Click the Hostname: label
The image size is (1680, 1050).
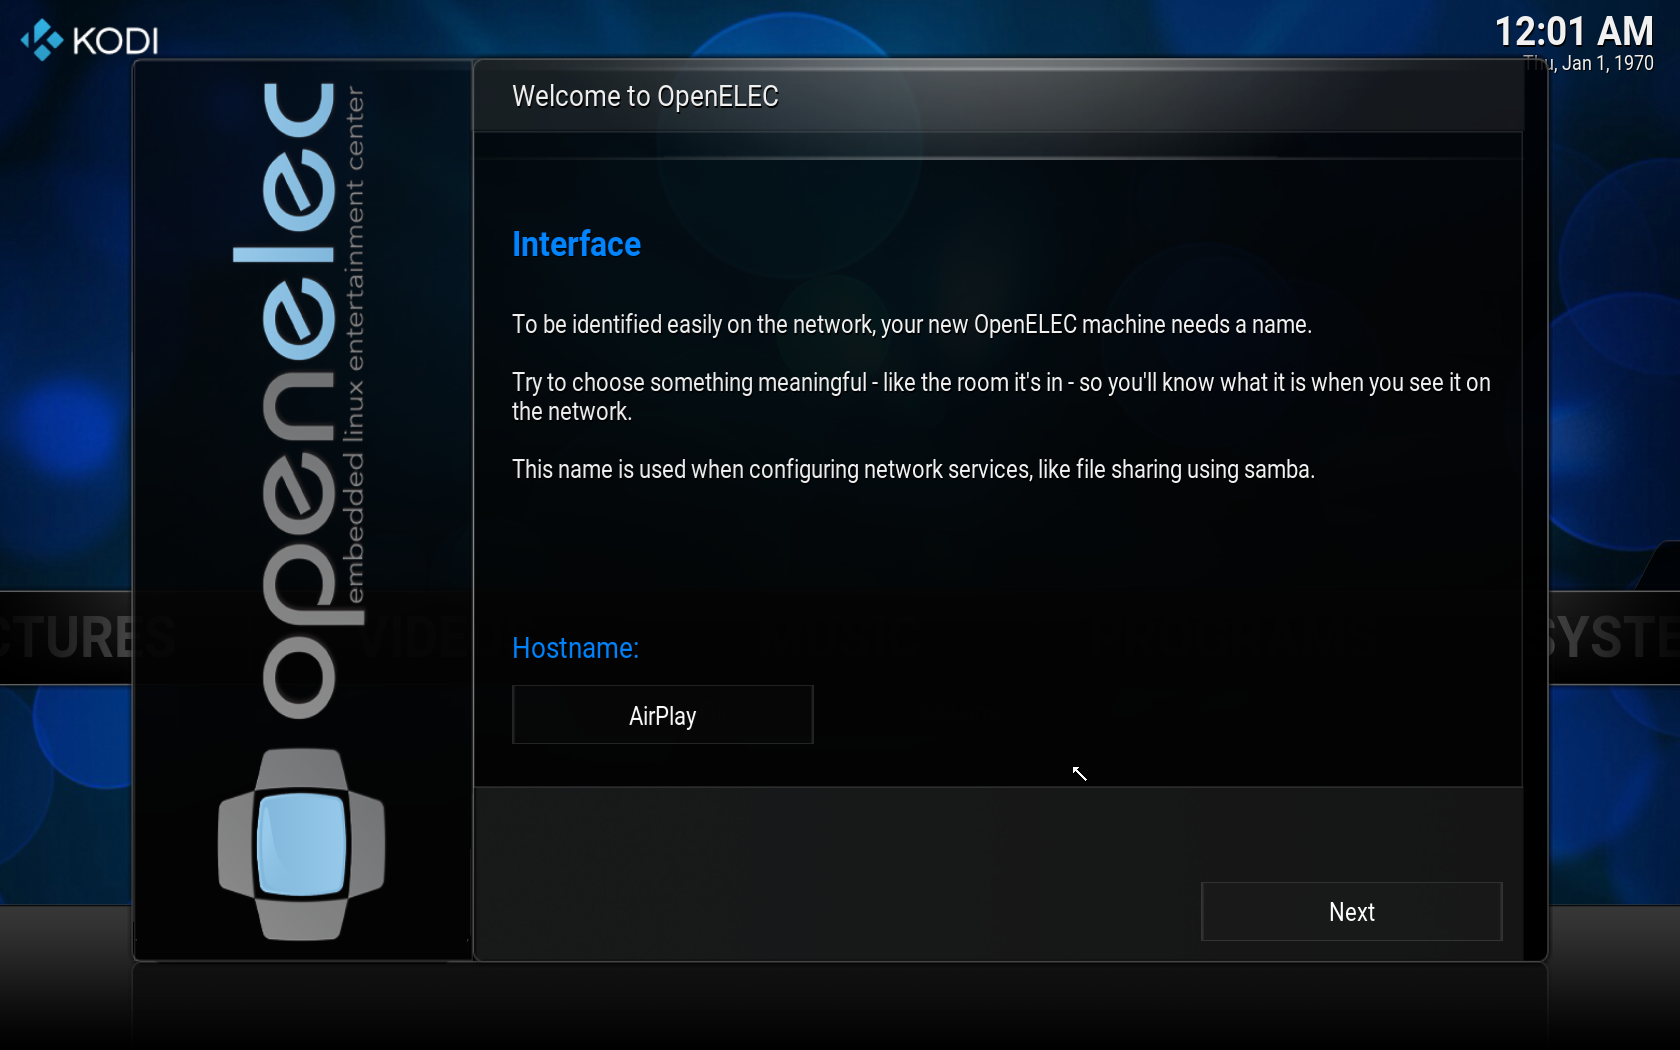pyautogui.click(x=575, y=648)
